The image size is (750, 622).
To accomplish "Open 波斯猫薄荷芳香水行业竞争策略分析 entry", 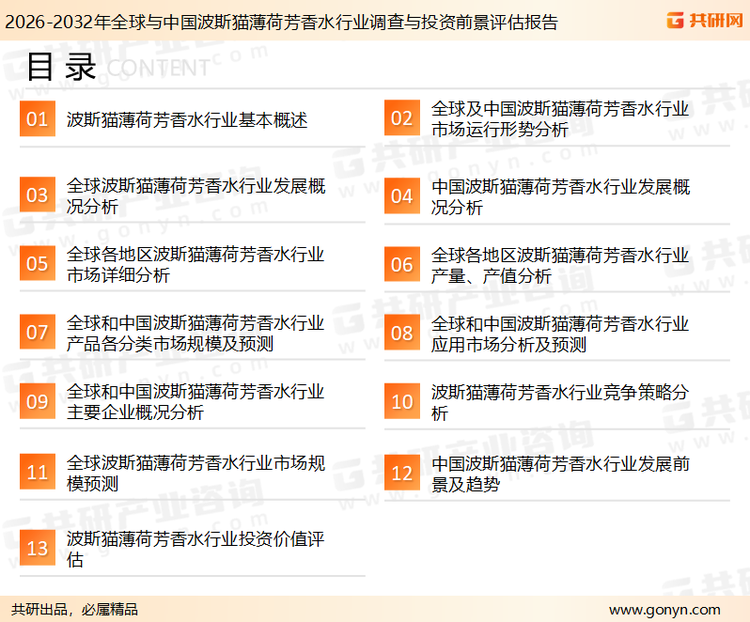I will pos(560,402).
